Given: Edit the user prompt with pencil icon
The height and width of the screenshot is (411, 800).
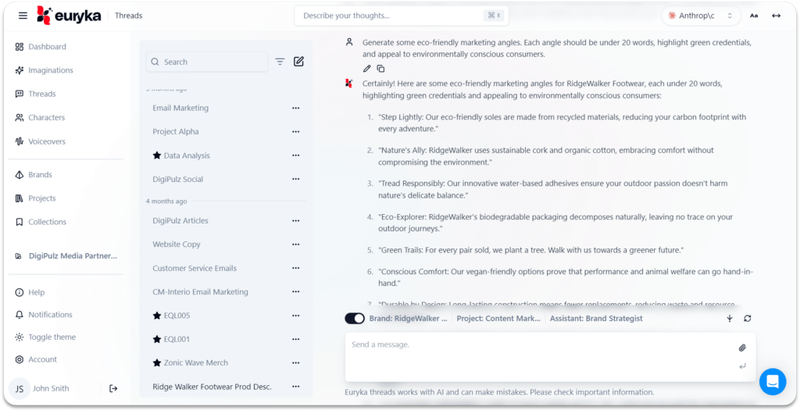Looking at the screenshot, I should pos(366,68).
